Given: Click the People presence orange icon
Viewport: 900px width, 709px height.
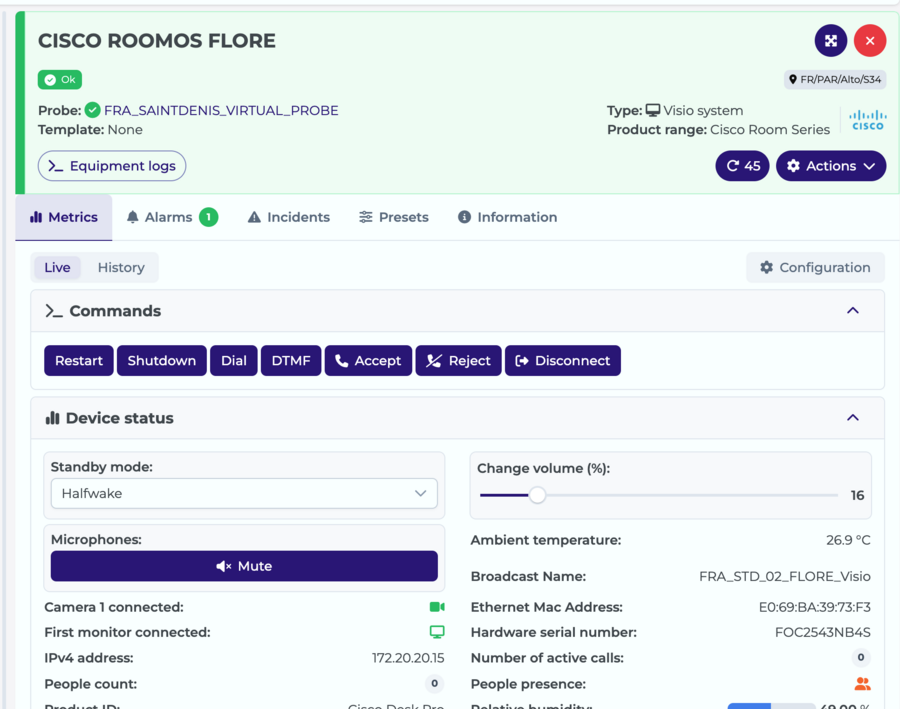Looking at the screenshot, I should 862,684.
